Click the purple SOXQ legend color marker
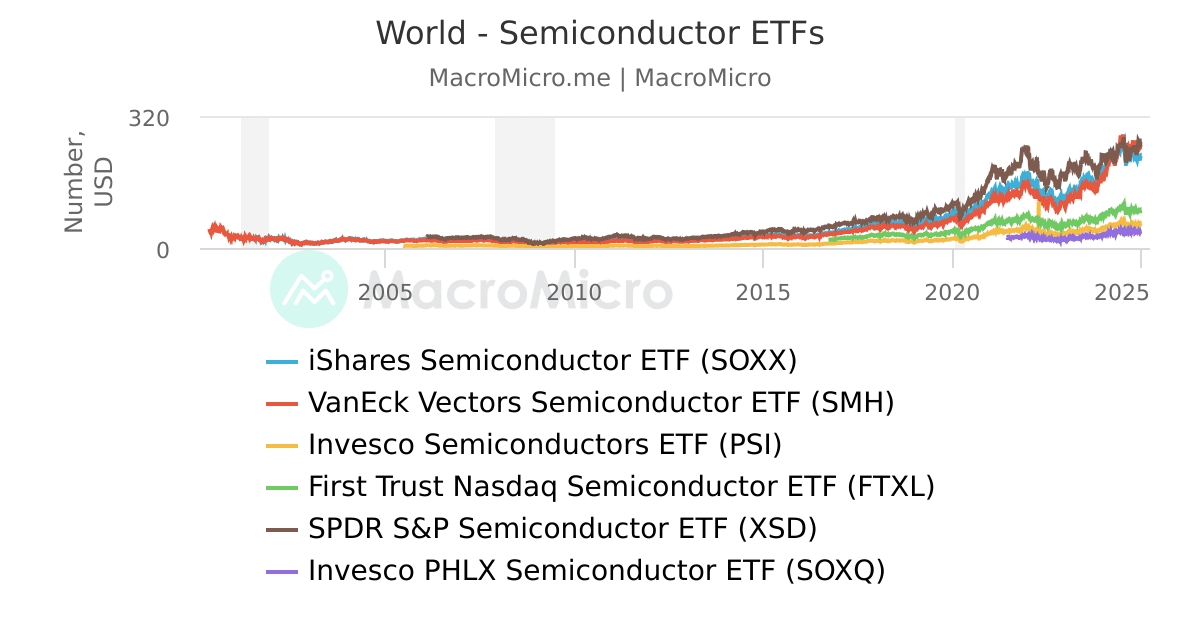 tap(282, 571)
